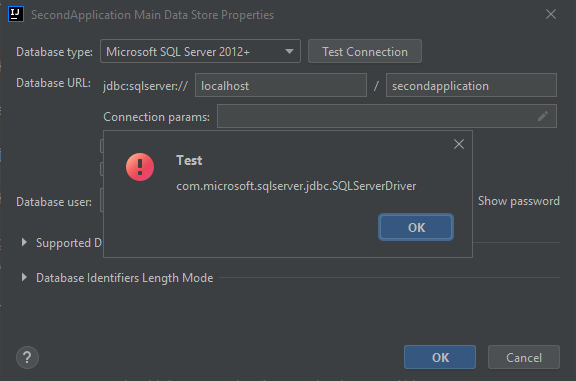The height and width of the screenshot is (381, 576).
Task: Click the Connection params field
Action: (387, 116)
